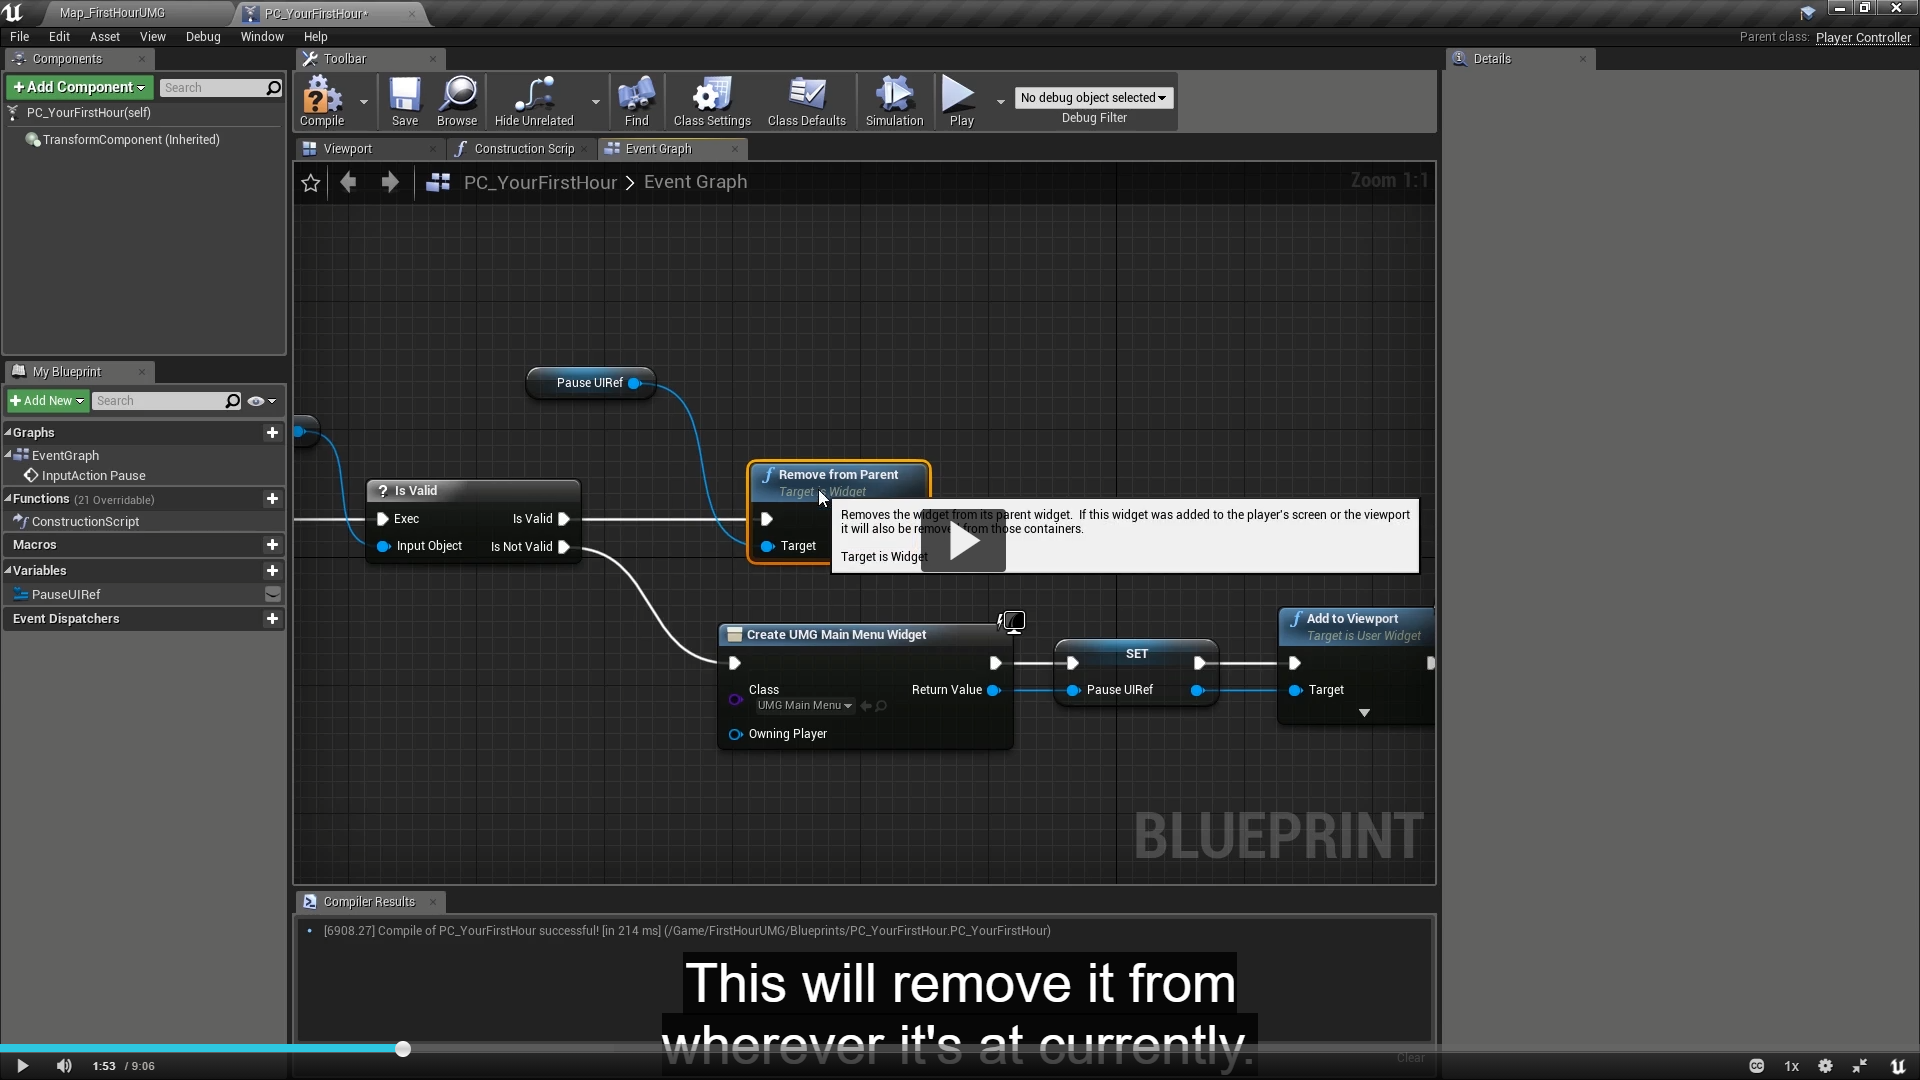Toggle closed captions on video player

point(1756,1066)
